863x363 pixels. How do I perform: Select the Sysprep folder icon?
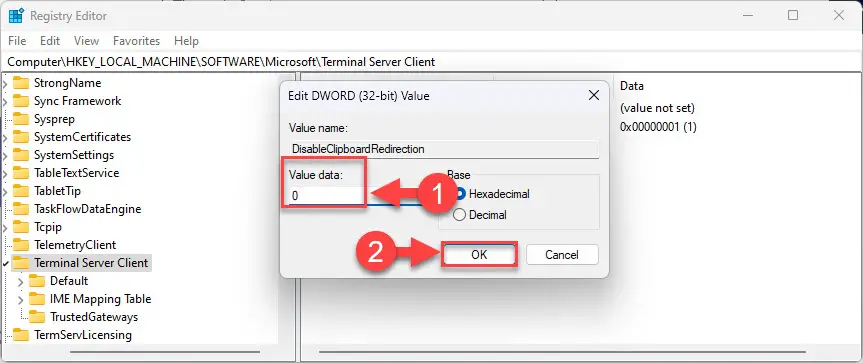21,119
